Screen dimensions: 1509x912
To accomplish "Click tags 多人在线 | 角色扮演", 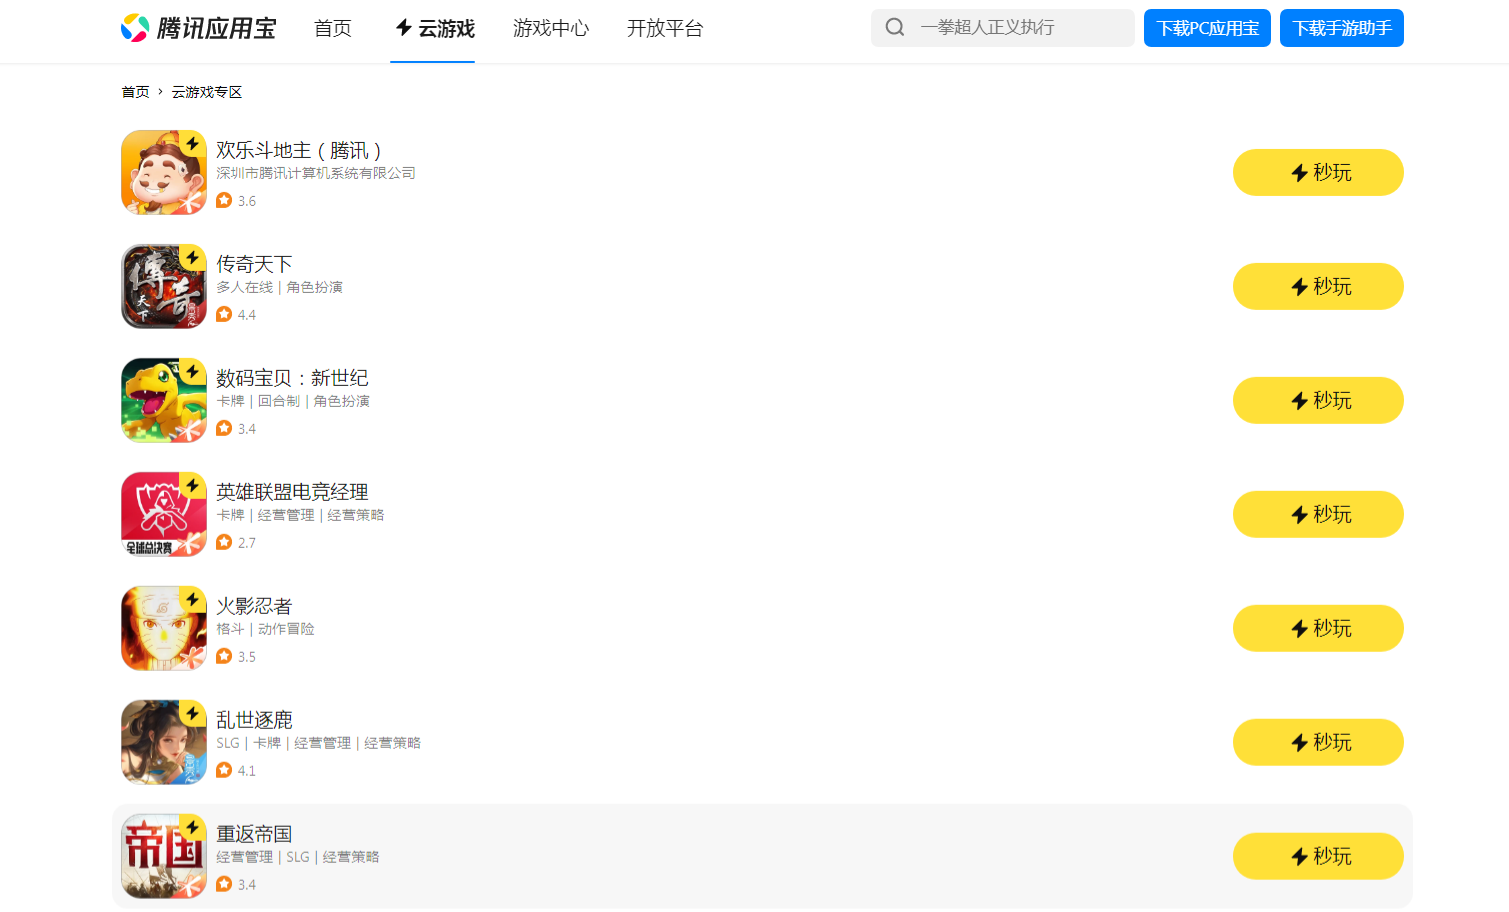I will click(279, 287).
